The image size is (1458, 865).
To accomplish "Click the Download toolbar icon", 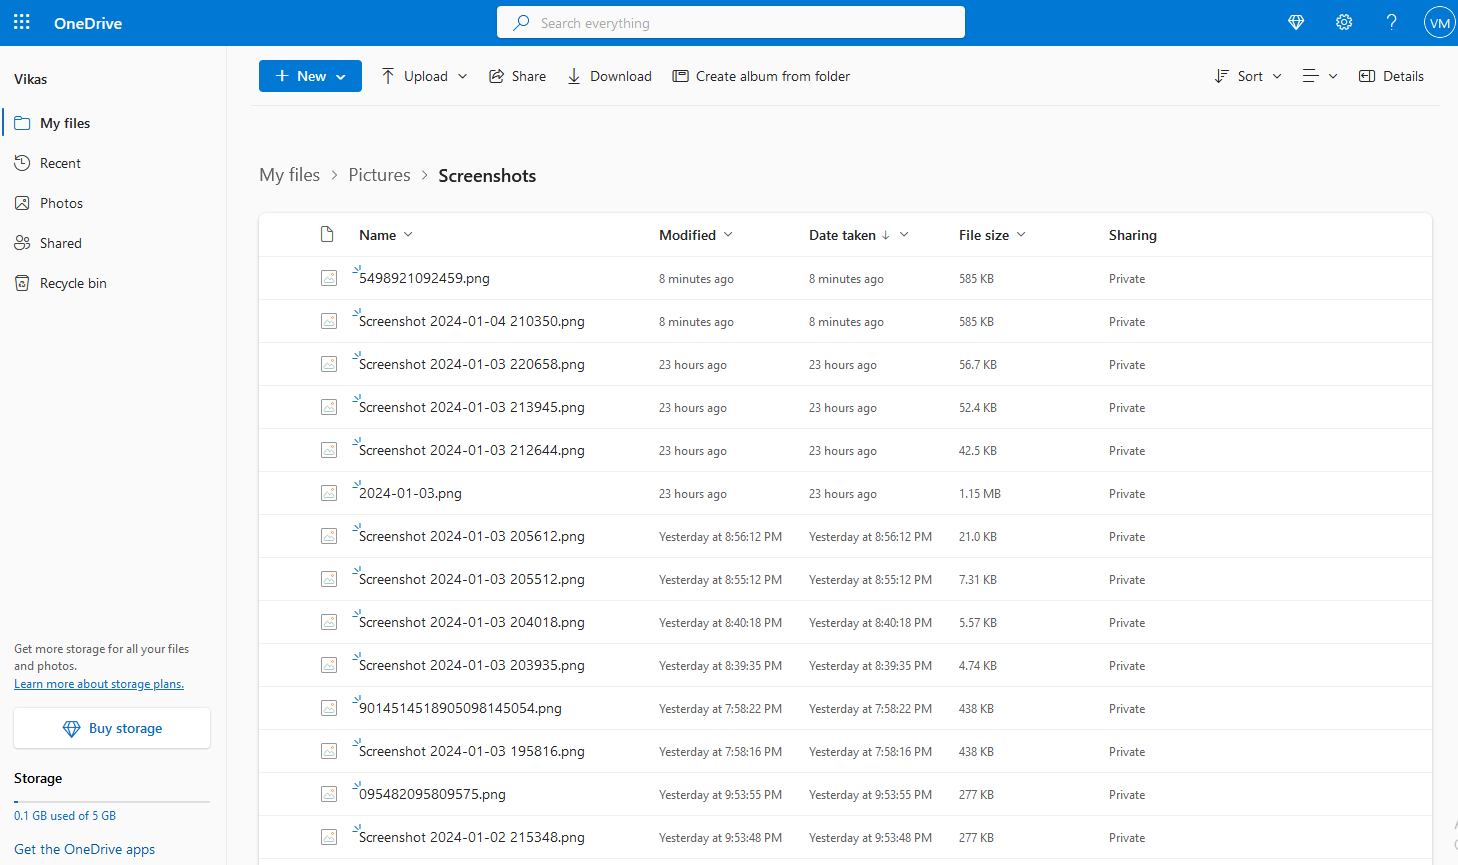I will point(573,75).
